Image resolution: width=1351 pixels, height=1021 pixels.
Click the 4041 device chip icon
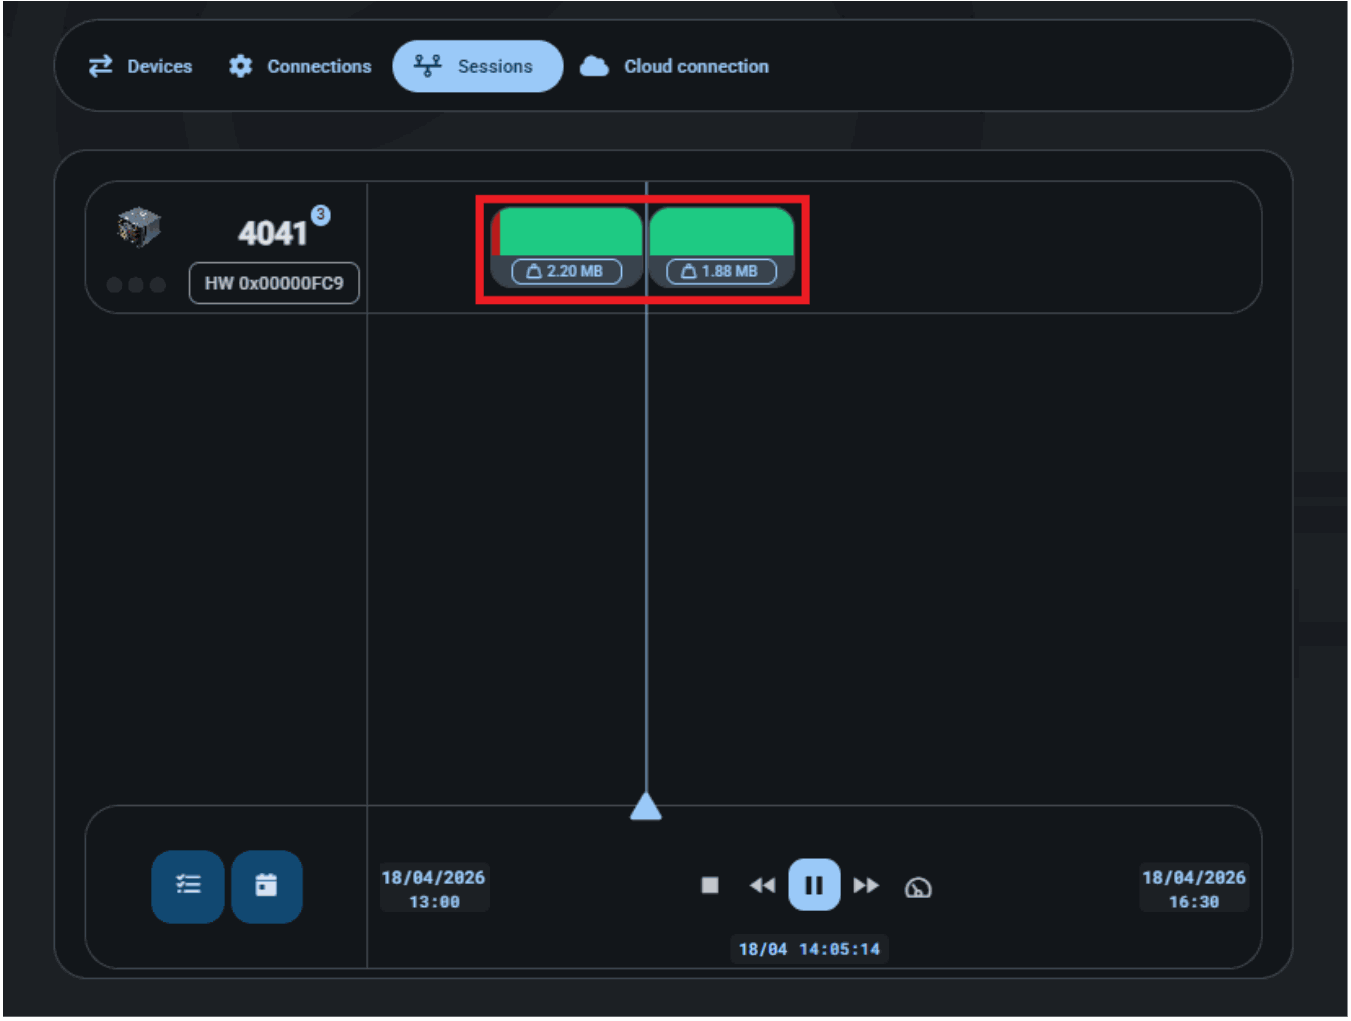pyautogui.click(x=138, y=227)
